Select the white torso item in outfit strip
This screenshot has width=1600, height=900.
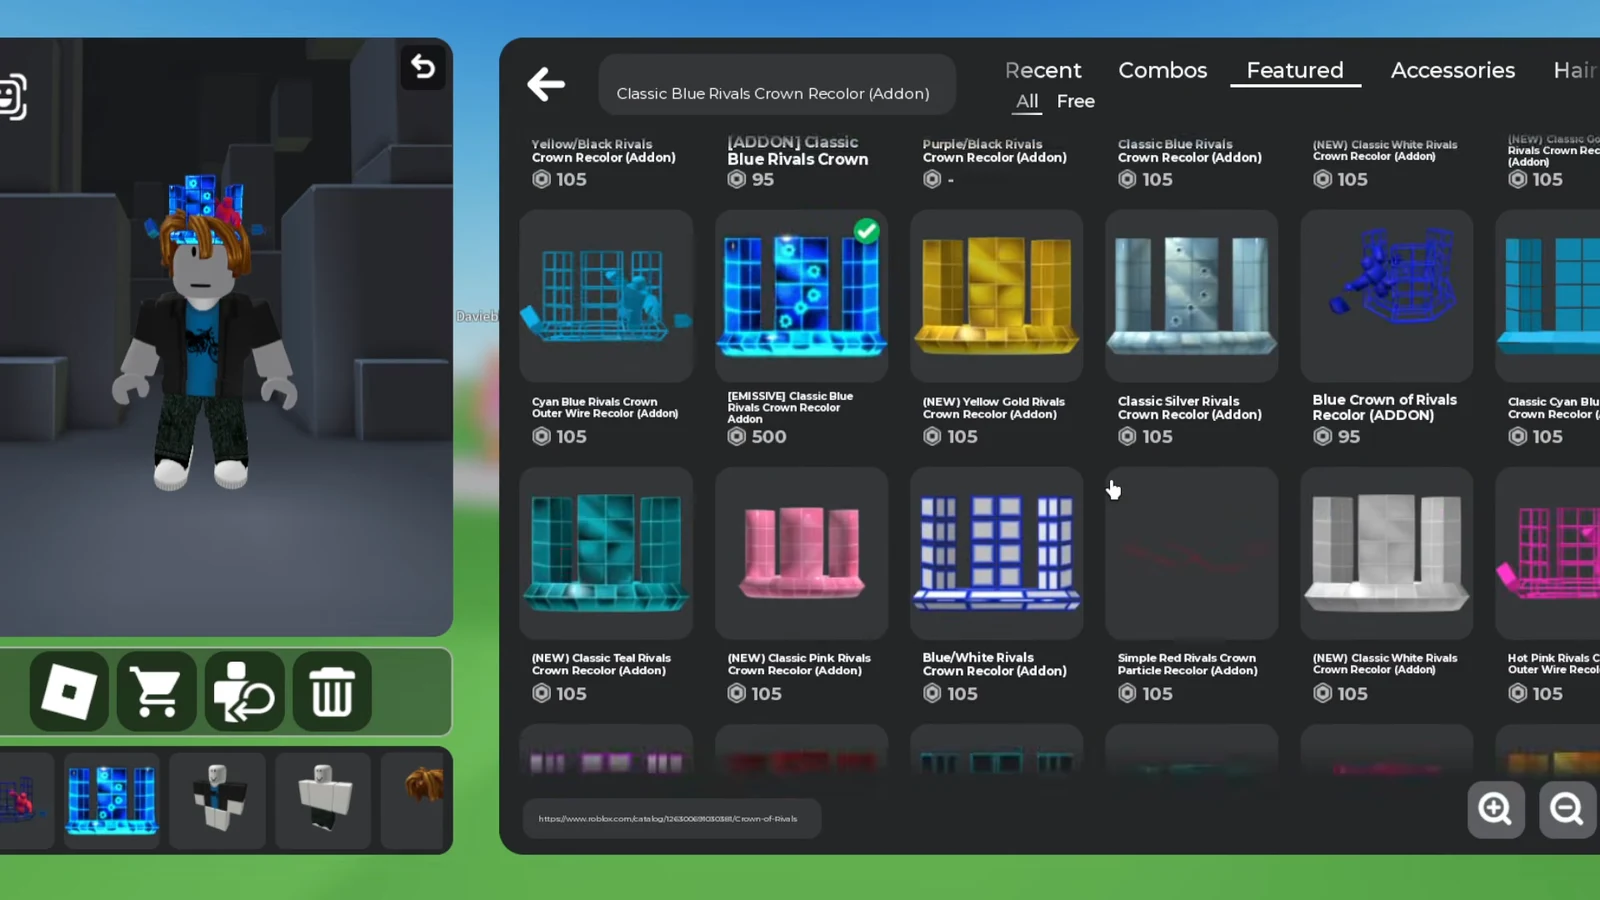323,800
